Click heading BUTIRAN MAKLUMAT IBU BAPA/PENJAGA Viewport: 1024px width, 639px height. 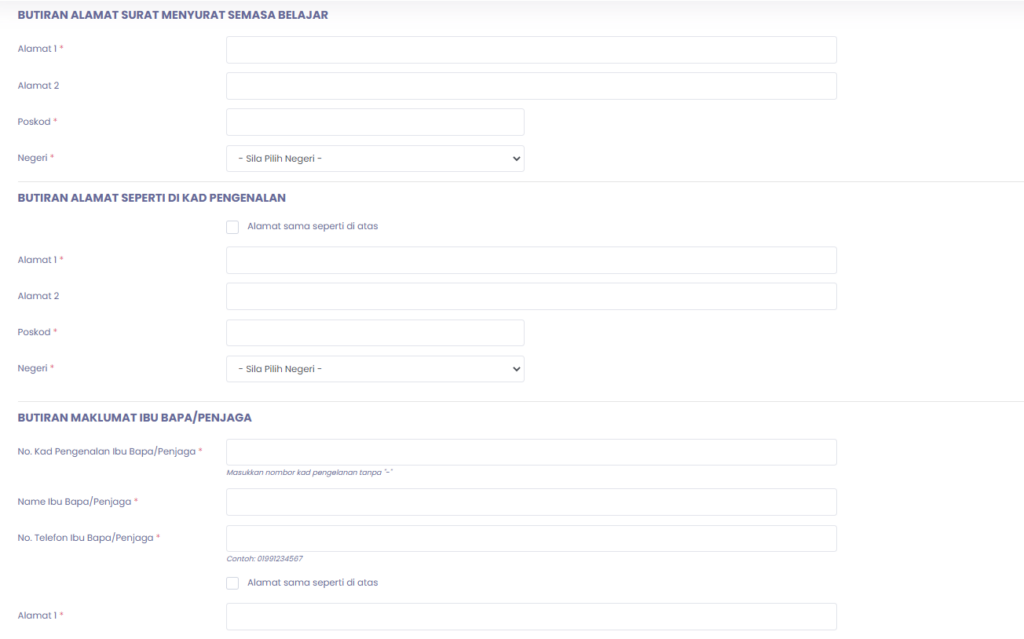tap(135, 418)
